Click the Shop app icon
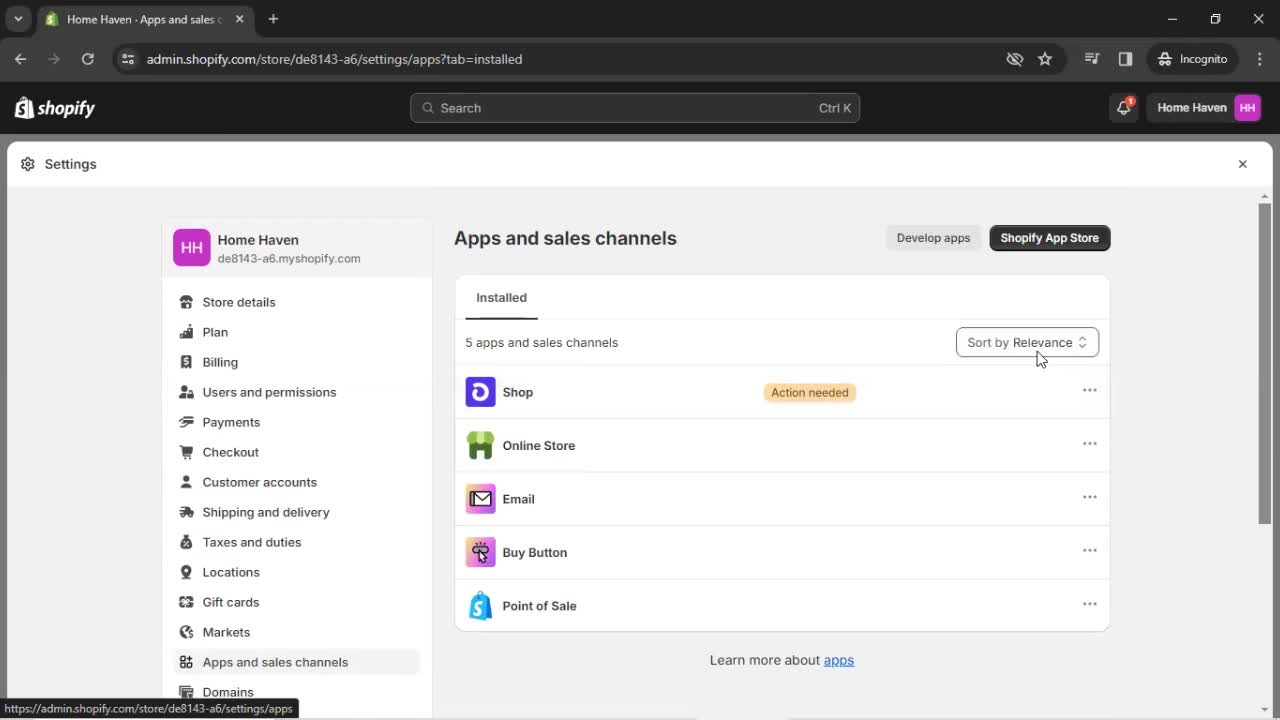The image size is (1280, 720). [x=480, y=392]
